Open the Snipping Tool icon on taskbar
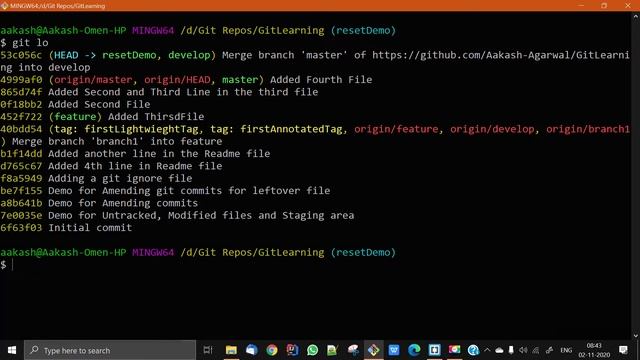This screenshot has height=360, width=640. click(x=353, y=350)
